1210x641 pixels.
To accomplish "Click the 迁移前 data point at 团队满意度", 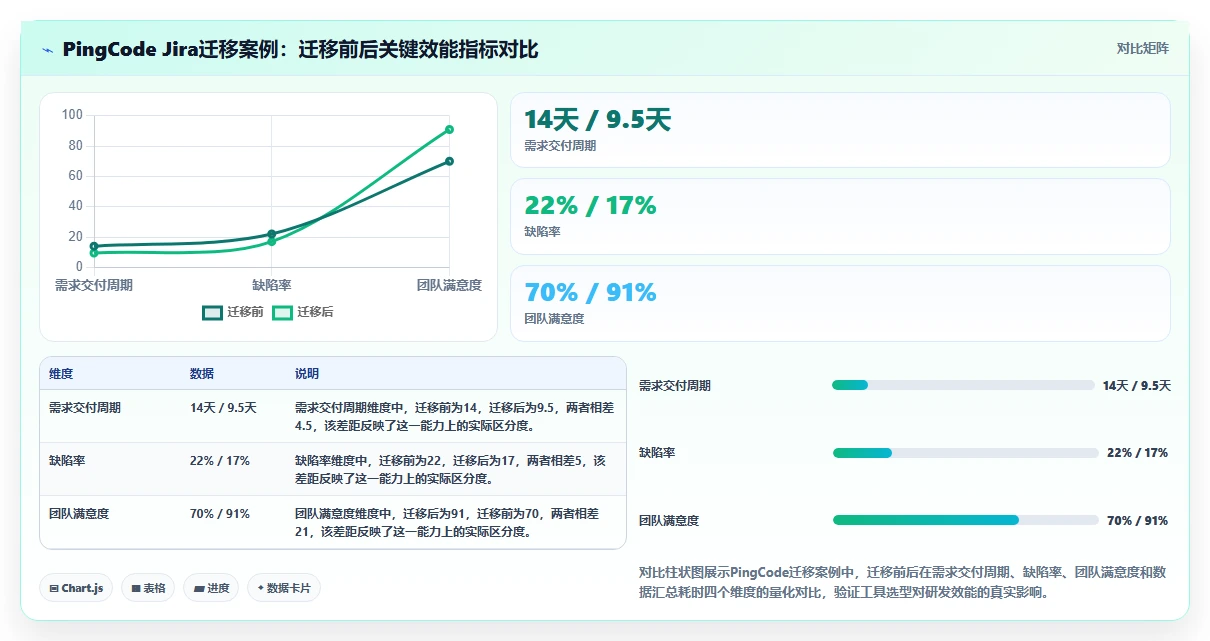I will point(449,161).
